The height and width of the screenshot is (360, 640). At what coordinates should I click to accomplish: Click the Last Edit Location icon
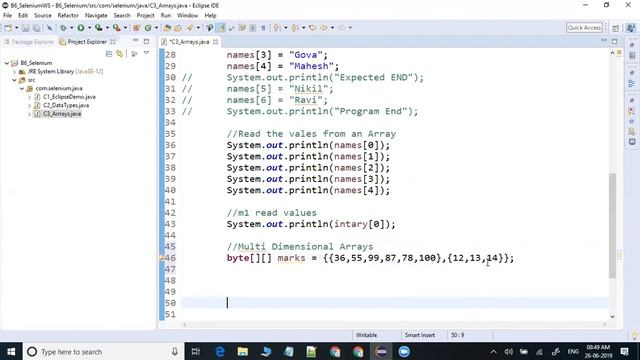coord(313,28)
